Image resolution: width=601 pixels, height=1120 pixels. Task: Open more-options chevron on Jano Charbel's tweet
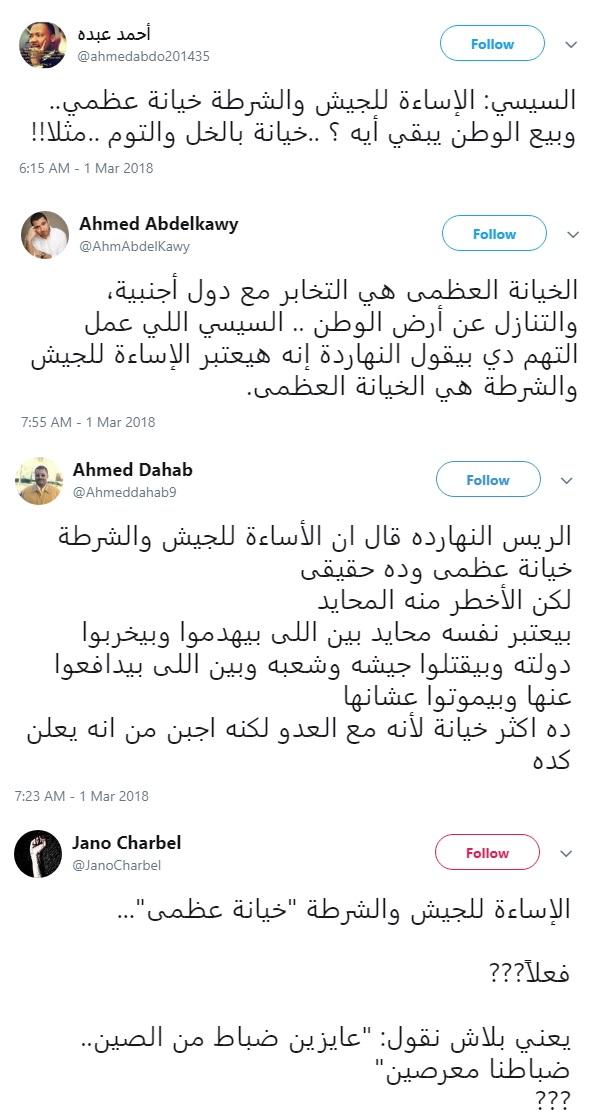[566, 854]
